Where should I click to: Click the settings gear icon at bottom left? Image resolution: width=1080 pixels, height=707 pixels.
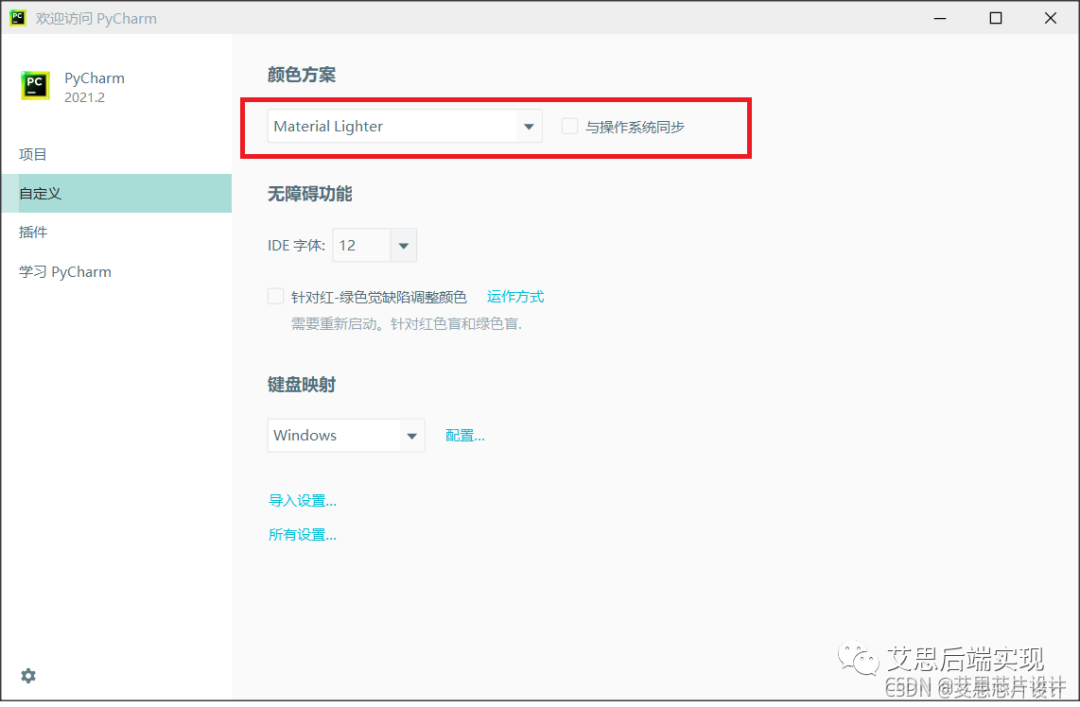28,676
